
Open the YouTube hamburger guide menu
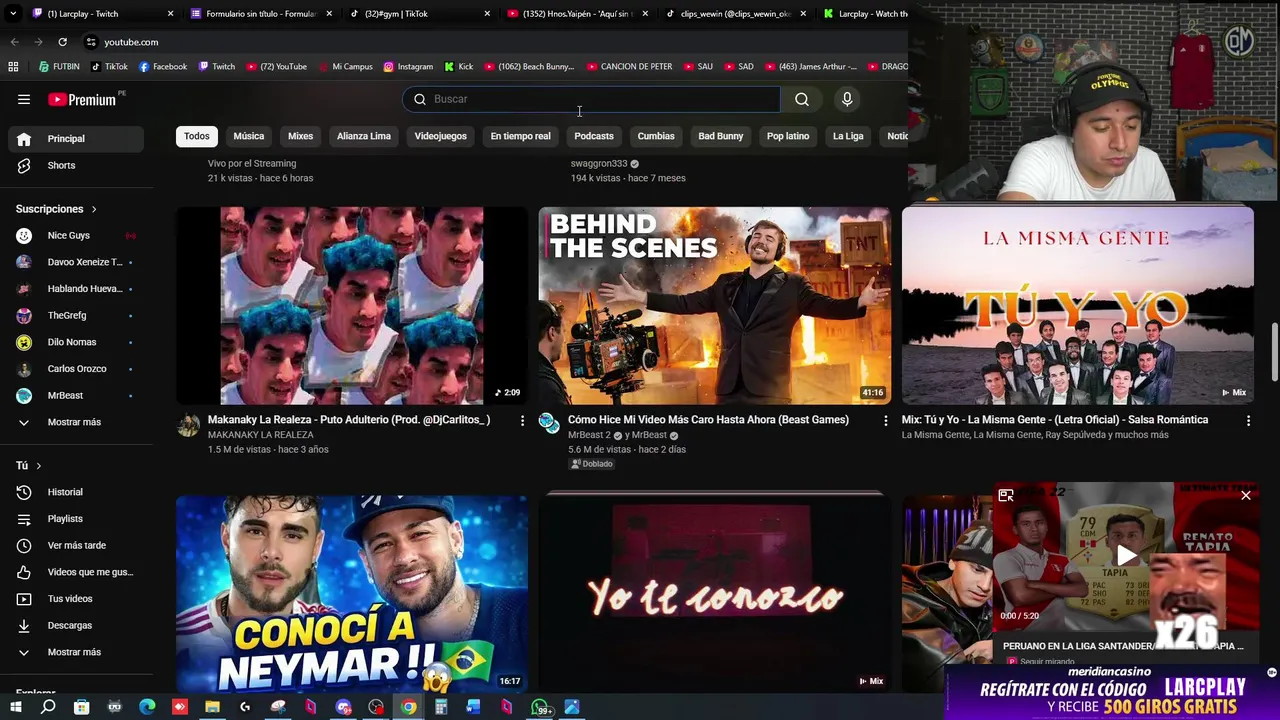[24, 99]
